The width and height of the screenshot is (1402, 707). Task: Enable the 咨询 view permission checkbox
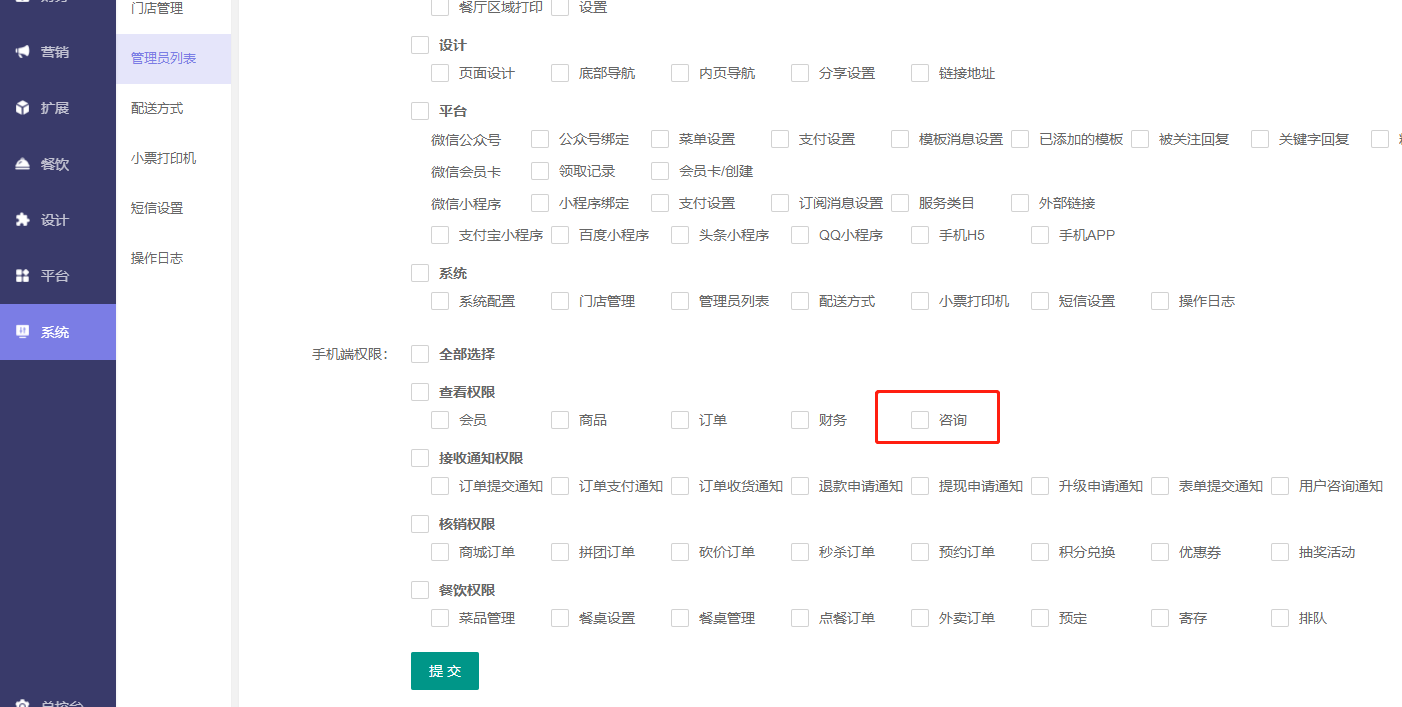[920, 420]
